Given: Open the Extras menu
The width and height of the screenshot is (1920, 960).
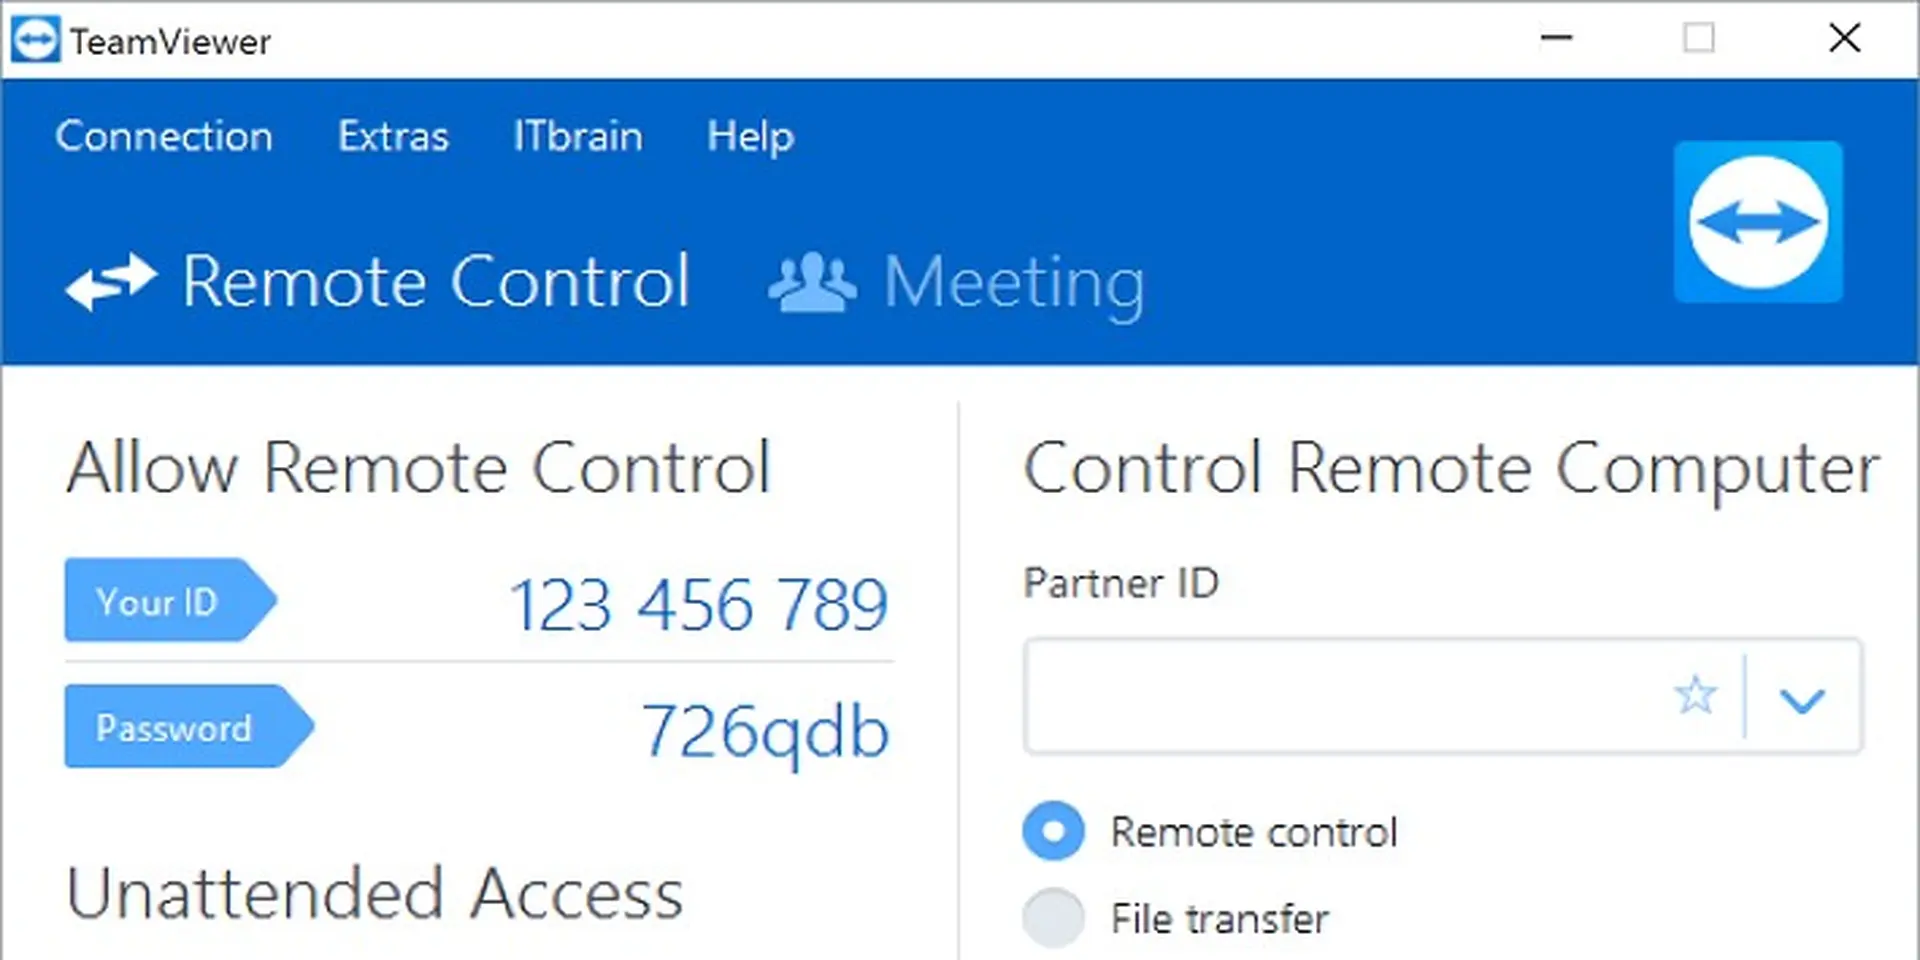Looking at the screenshot, I should 392,137.
